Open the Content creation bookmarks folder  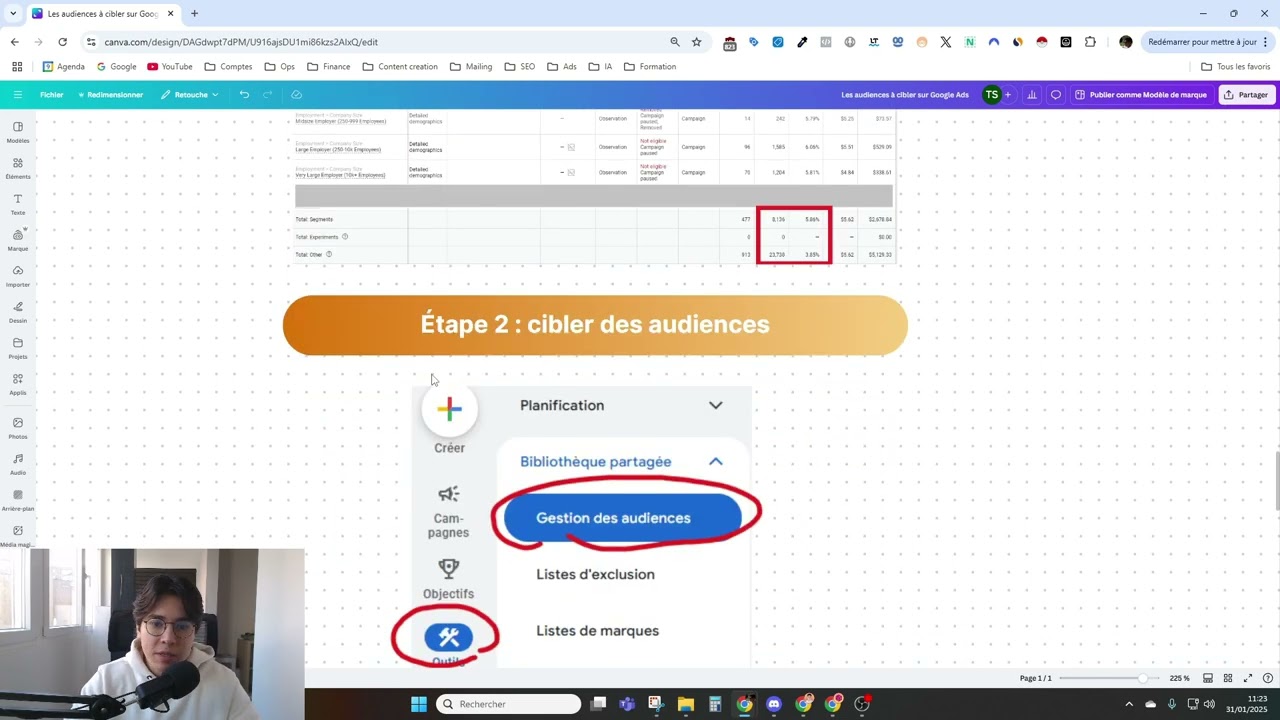click(x=400, y=67)
